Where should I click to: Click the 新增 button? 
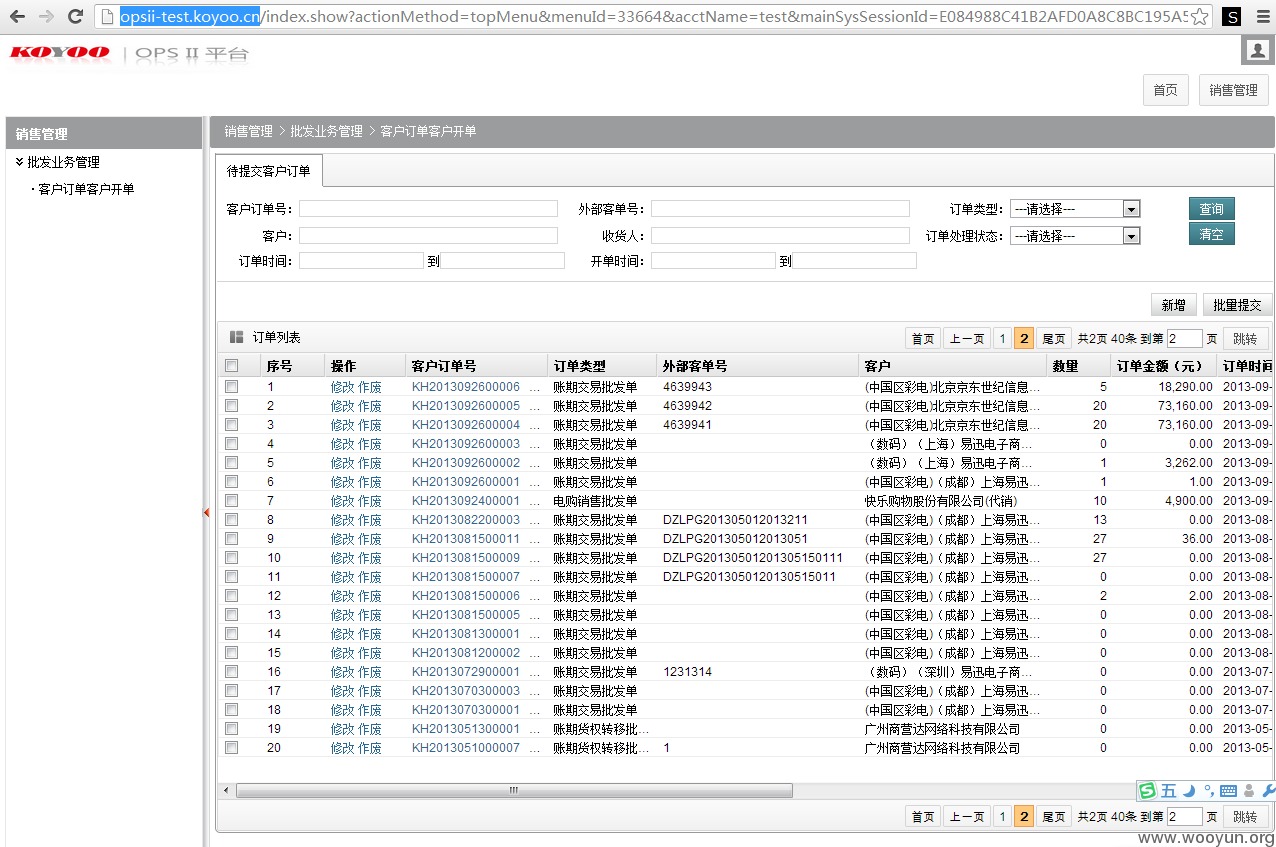tap(1173, 305)
